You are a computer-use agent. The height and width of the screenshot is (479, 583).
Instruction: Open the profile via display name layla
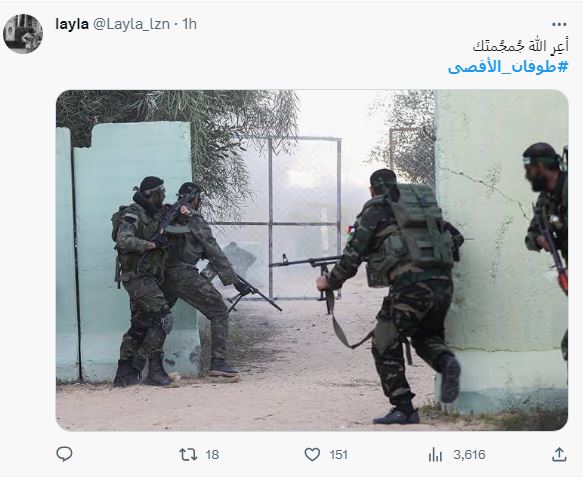72,24
